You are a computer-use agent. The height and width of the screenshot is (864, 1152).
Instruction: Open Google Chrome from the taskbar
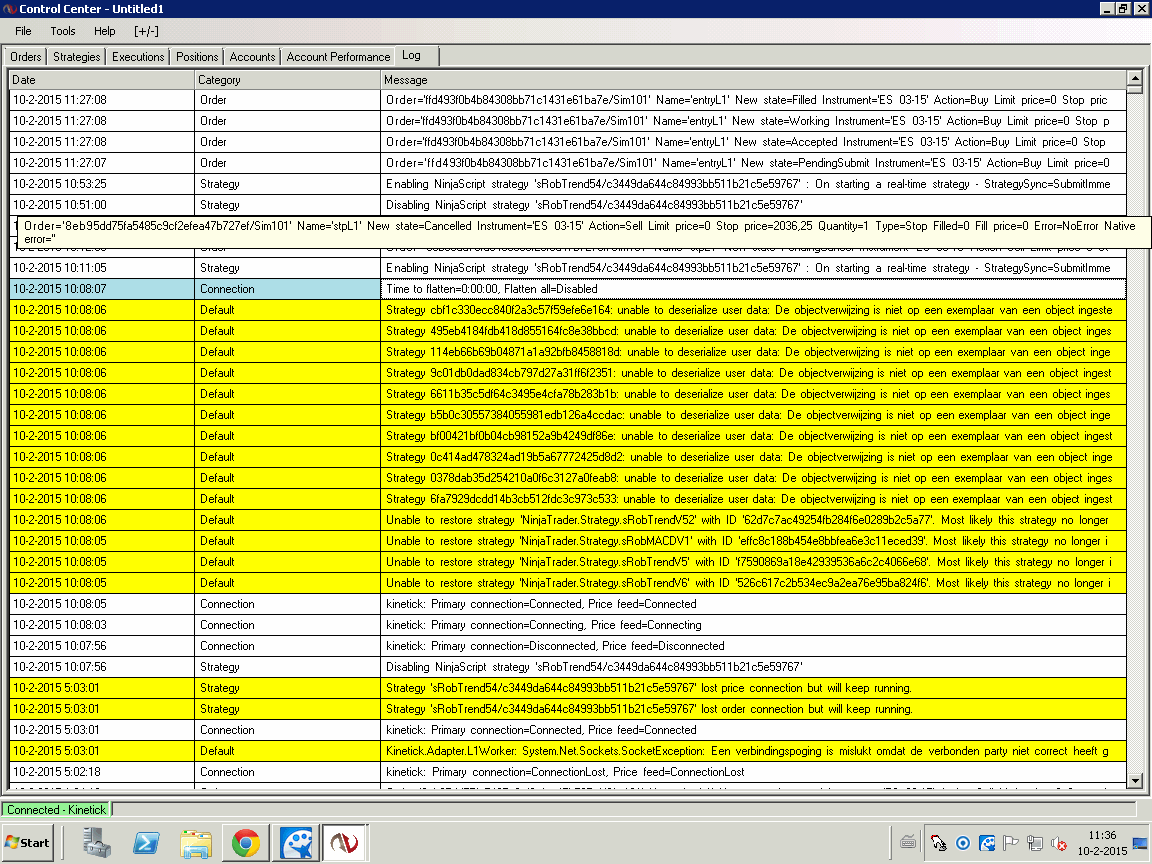point(245,843)
